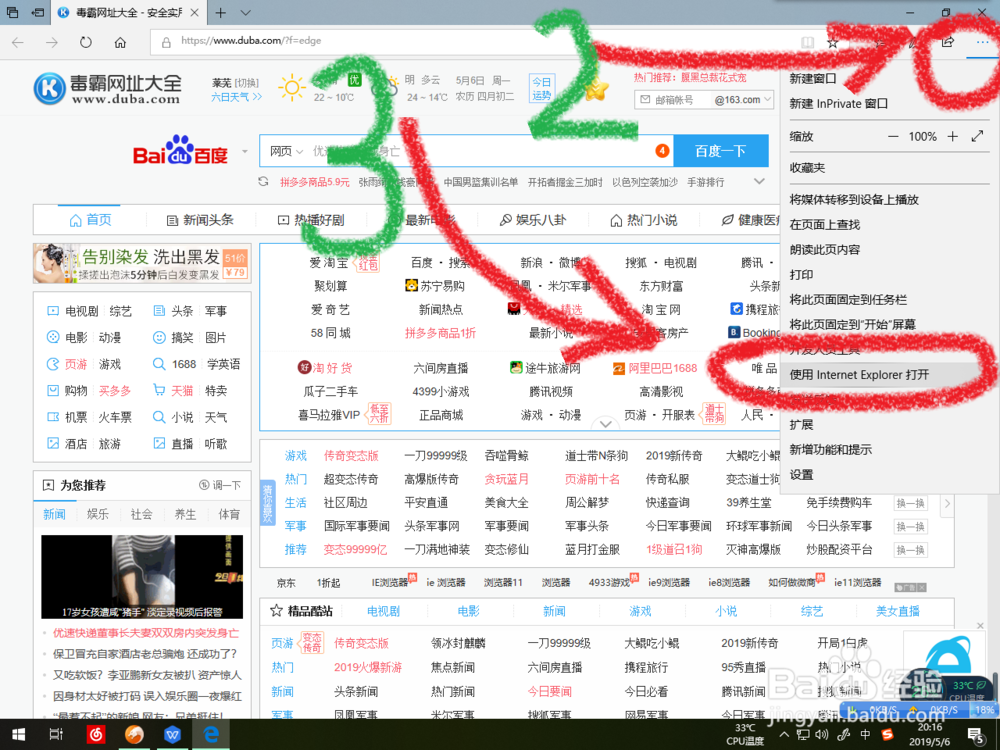Select 新建窗口 in Edge menu
Screen dimensions: 1000x750
[x=812, y=78]
